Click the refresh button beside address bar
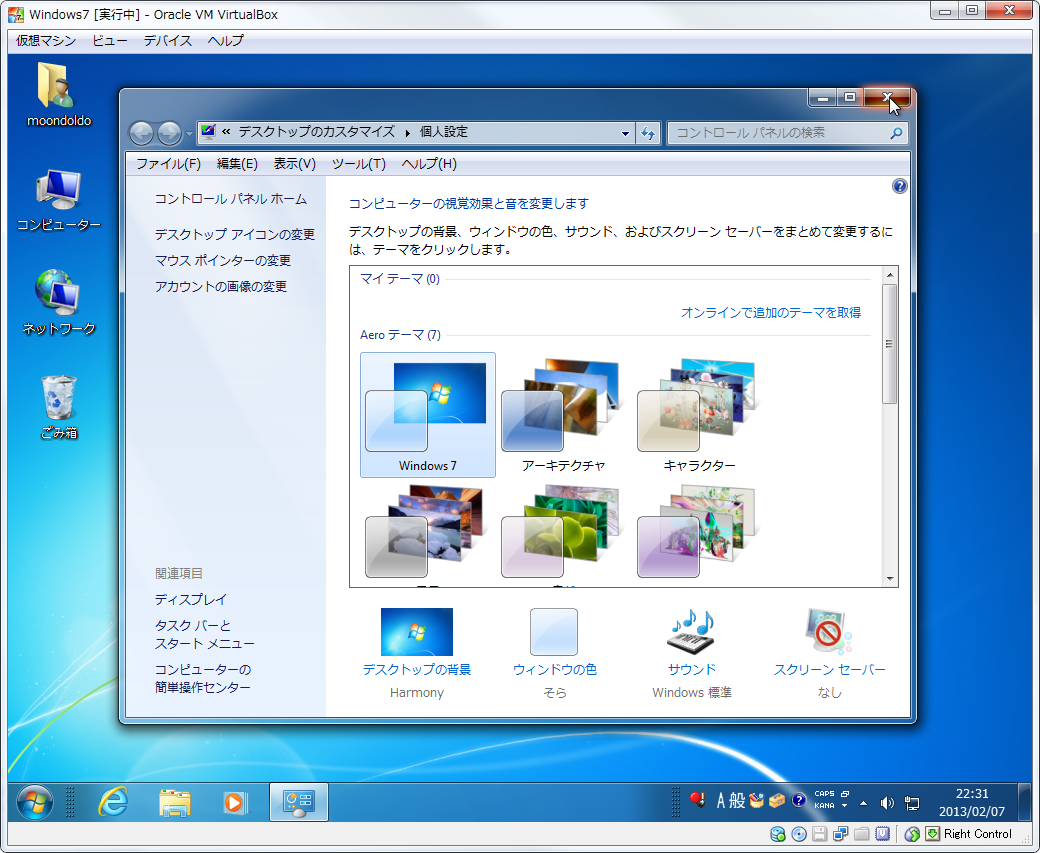Screen dimensions: 1040x853 (x=648, y=133)
